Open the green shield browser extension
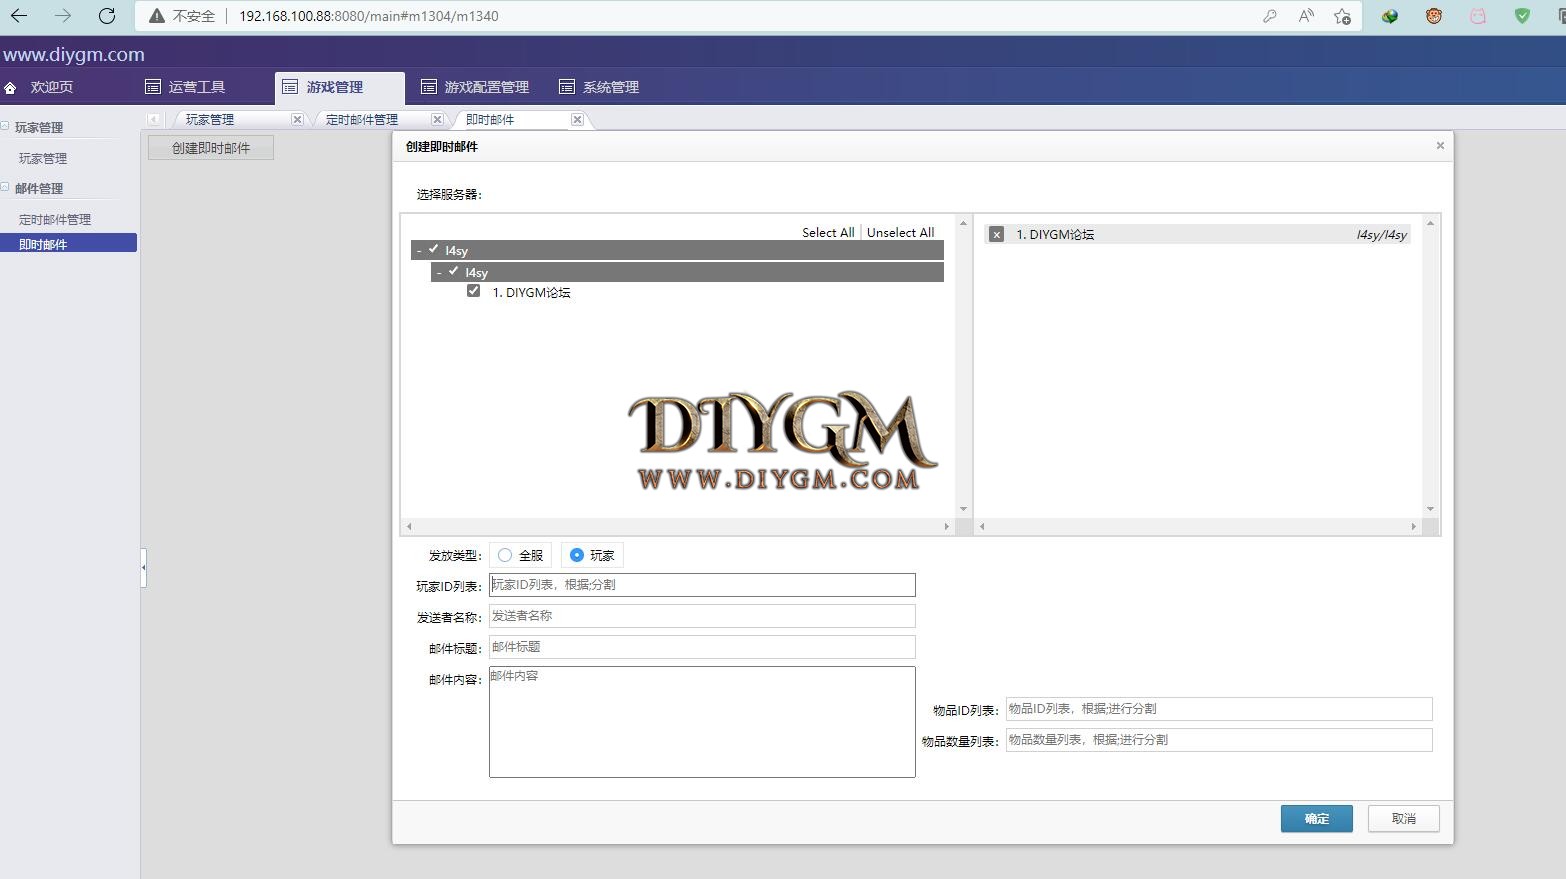 point(1522,16)
